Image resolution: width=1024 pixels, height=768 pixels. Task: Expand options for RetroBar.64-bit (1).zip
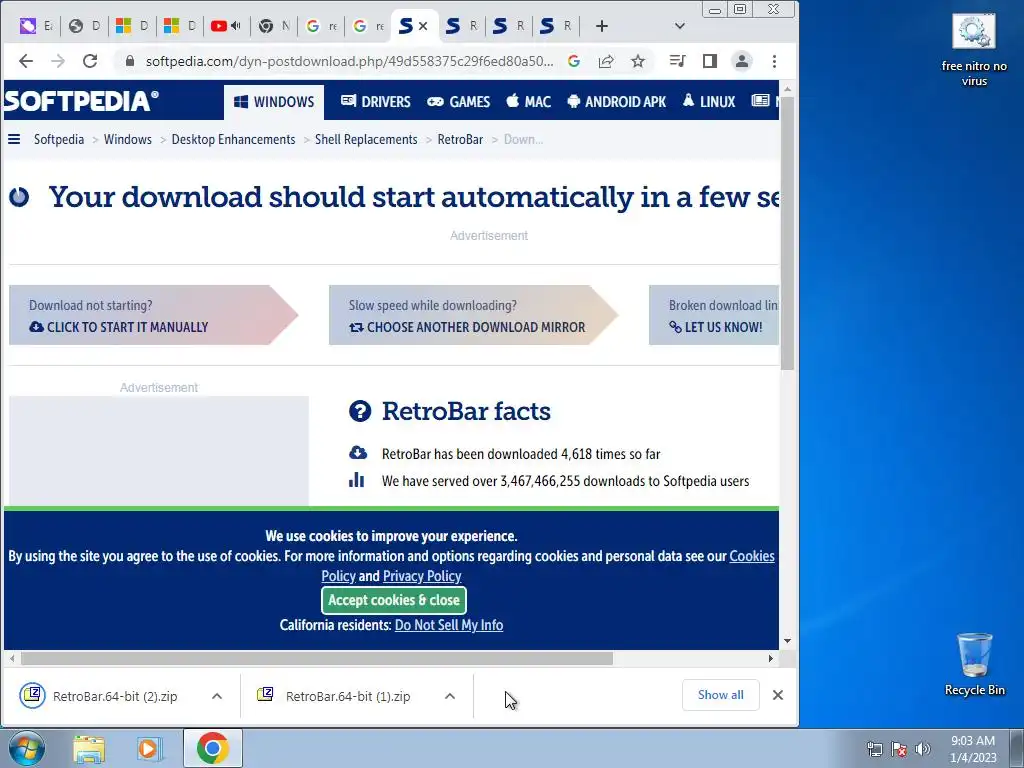450,696
